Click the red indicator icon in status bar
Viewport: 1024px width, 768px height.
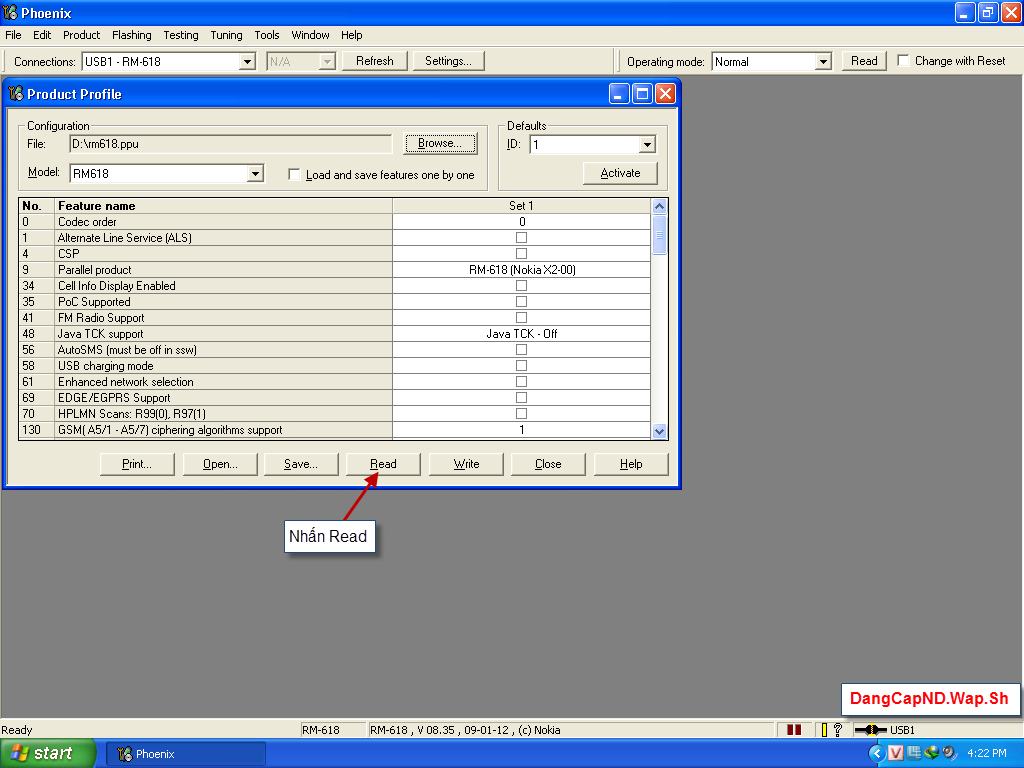click(793, 729)
